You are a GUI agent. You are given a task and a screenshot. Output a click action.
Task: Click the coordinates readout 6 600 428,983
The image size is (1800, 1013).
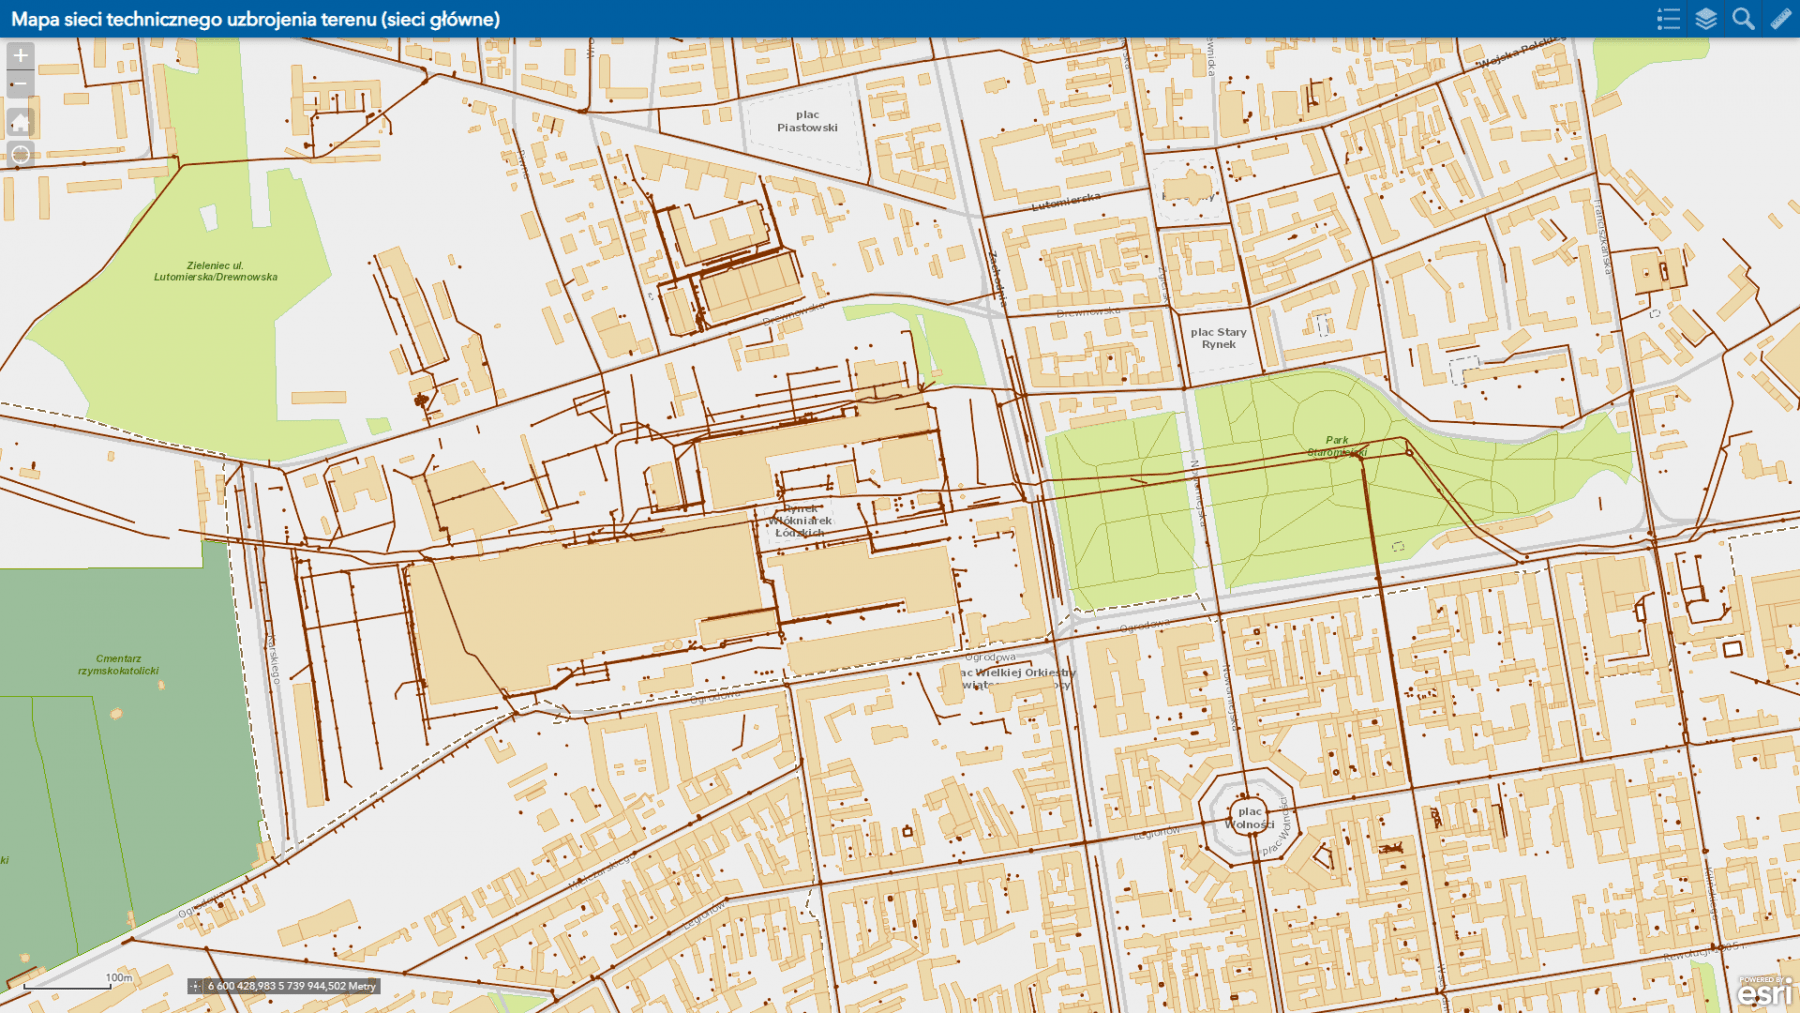292,986
